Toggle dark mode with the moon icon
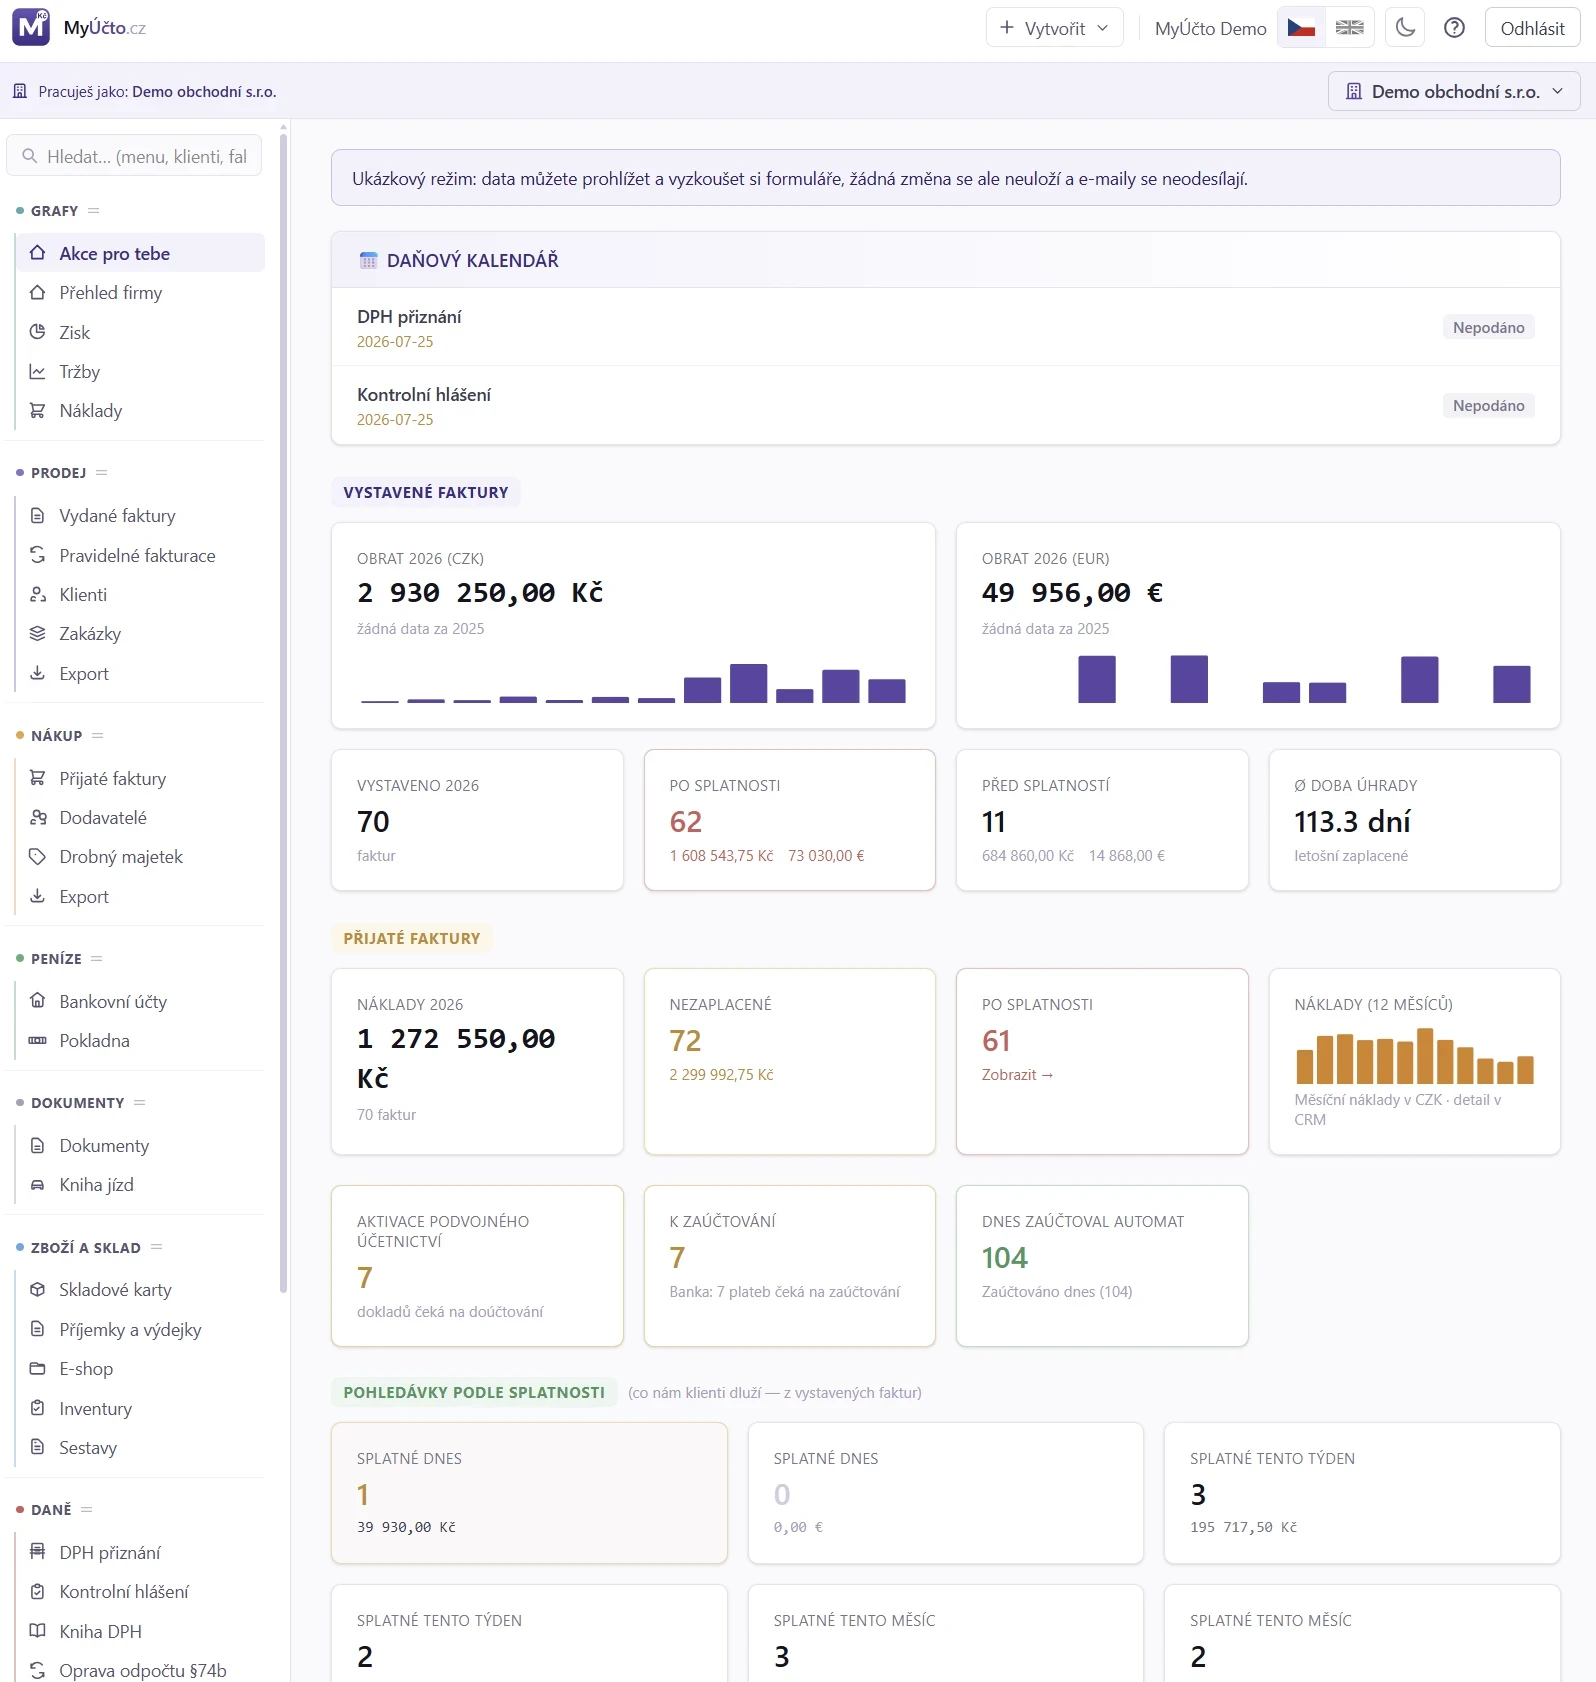 pyautogui.click(x=1405, y=28)
